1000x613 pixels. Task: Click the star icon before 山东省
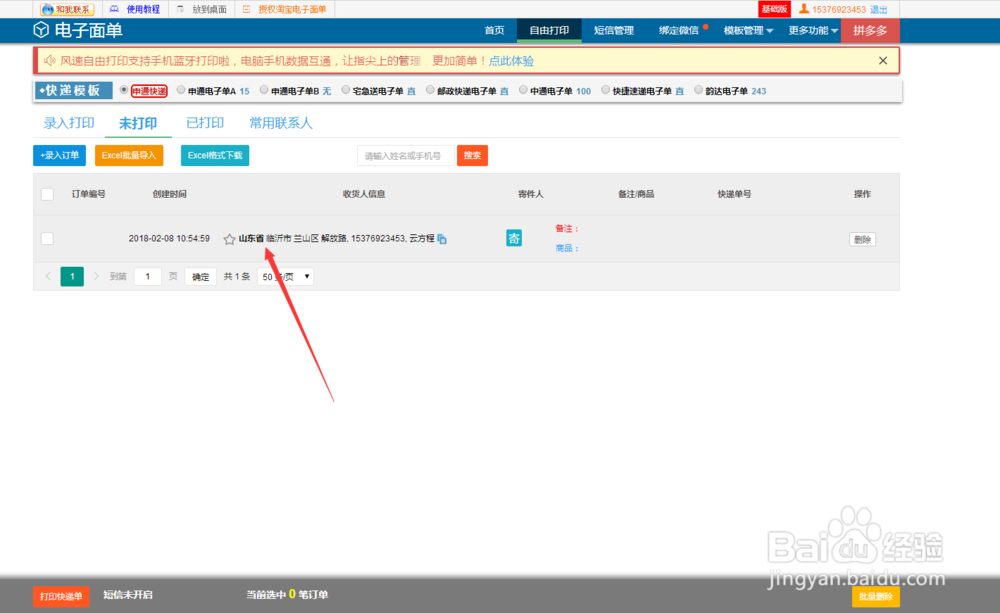pyautogui.click(x=229, y=239)
